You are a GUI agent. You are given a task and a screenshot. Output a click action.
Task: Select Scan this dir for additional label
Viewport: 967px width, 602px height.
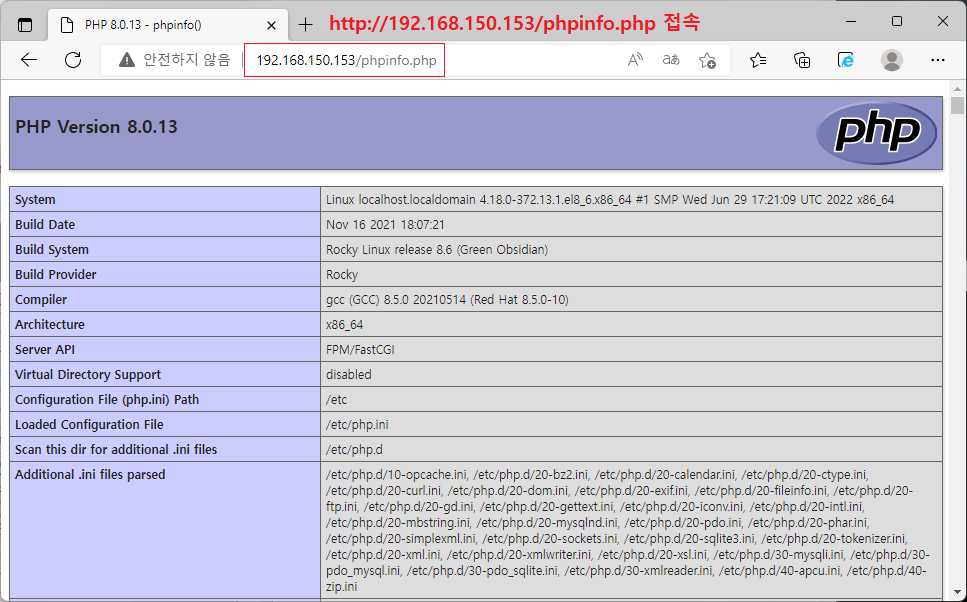pos(116,450)
